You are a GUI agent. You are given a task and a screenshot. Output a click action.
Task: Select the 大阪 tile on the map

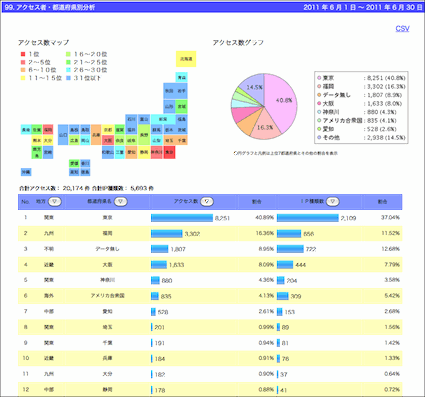pos(108,140)
